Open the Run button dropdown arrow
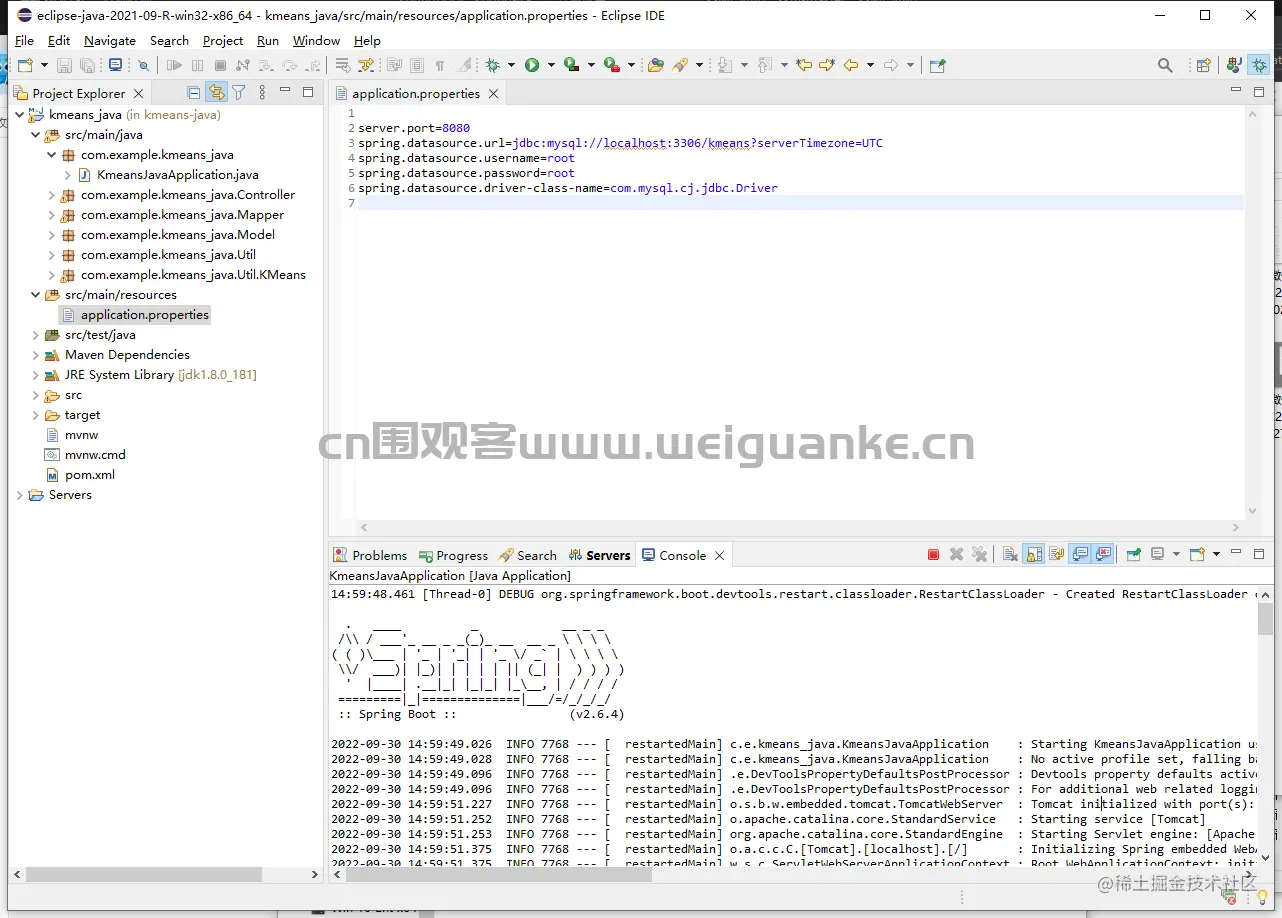The image size is (1282, 918). 551,65
